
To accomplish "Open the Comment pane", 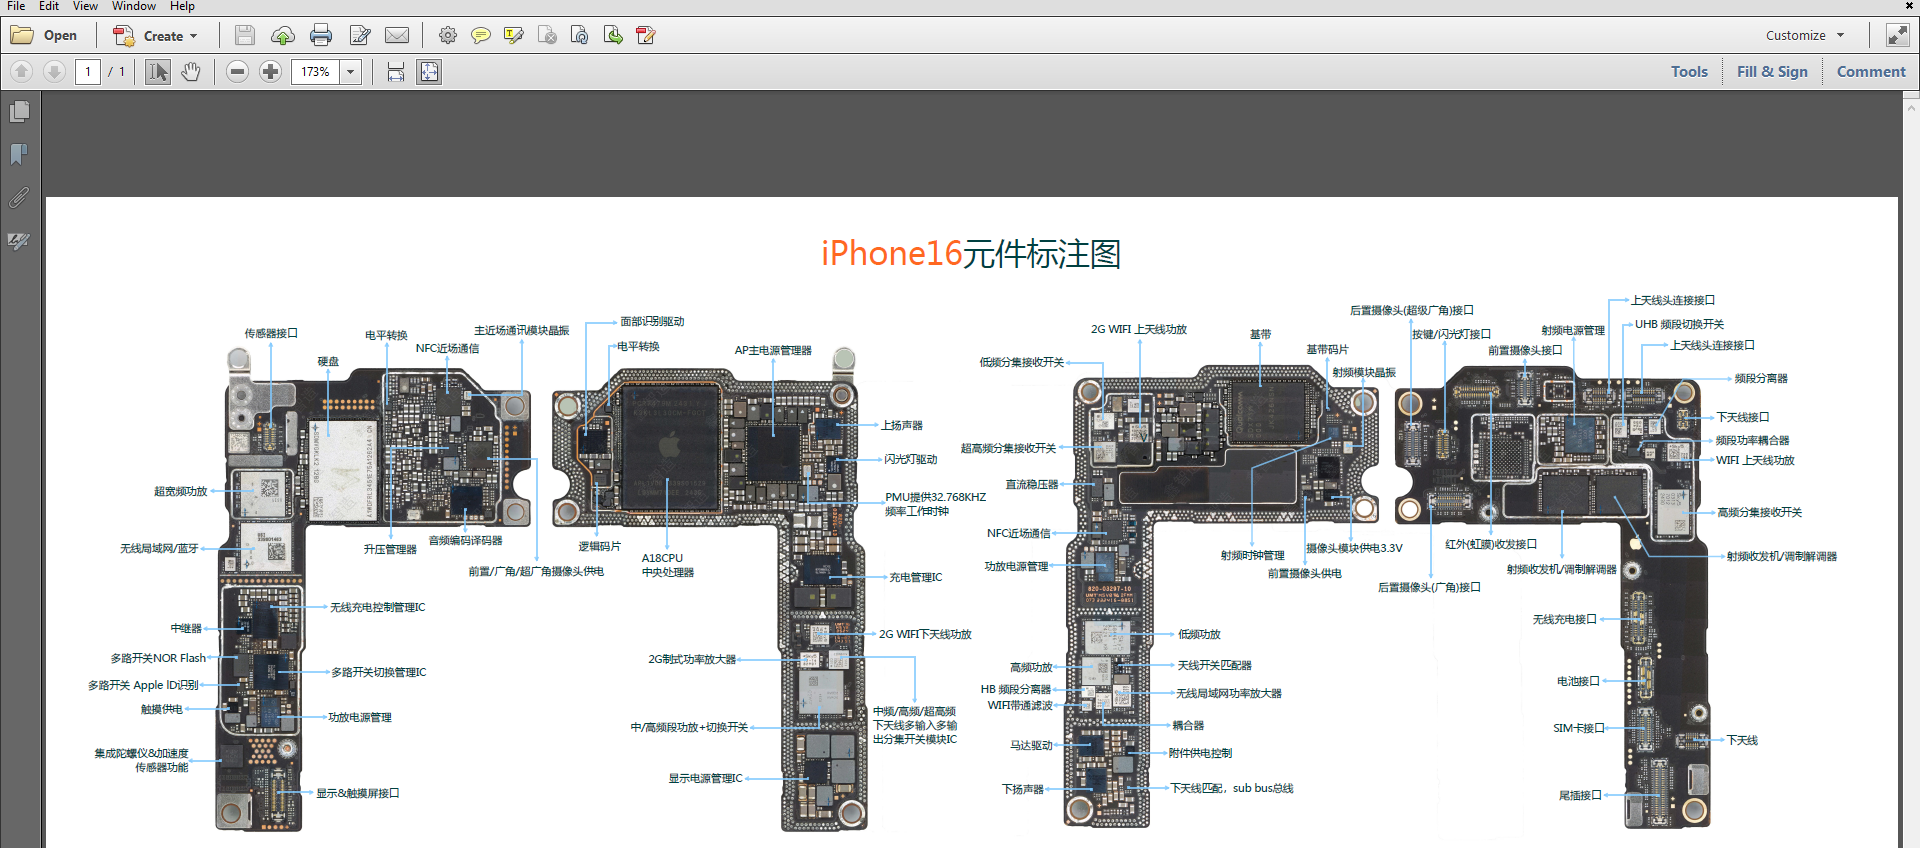I will tap(1870, 72).
